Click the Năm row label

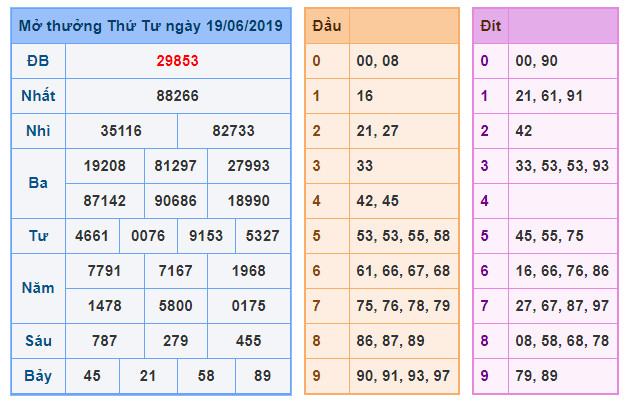coord(37,288)
